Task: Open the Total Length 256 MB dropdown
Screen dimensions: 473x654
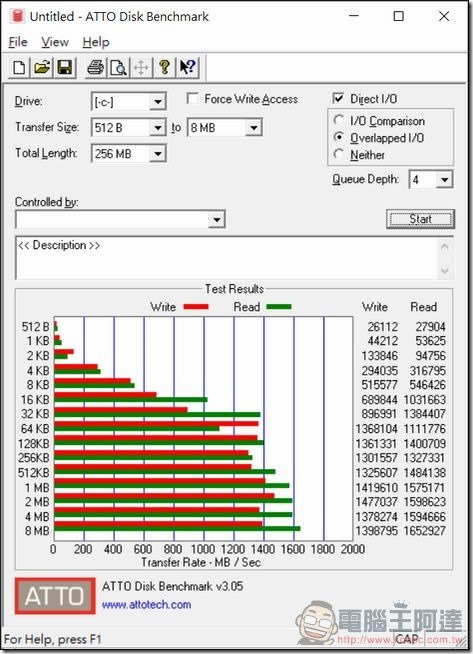Action: pyautogui.click(x=158, y=154)
